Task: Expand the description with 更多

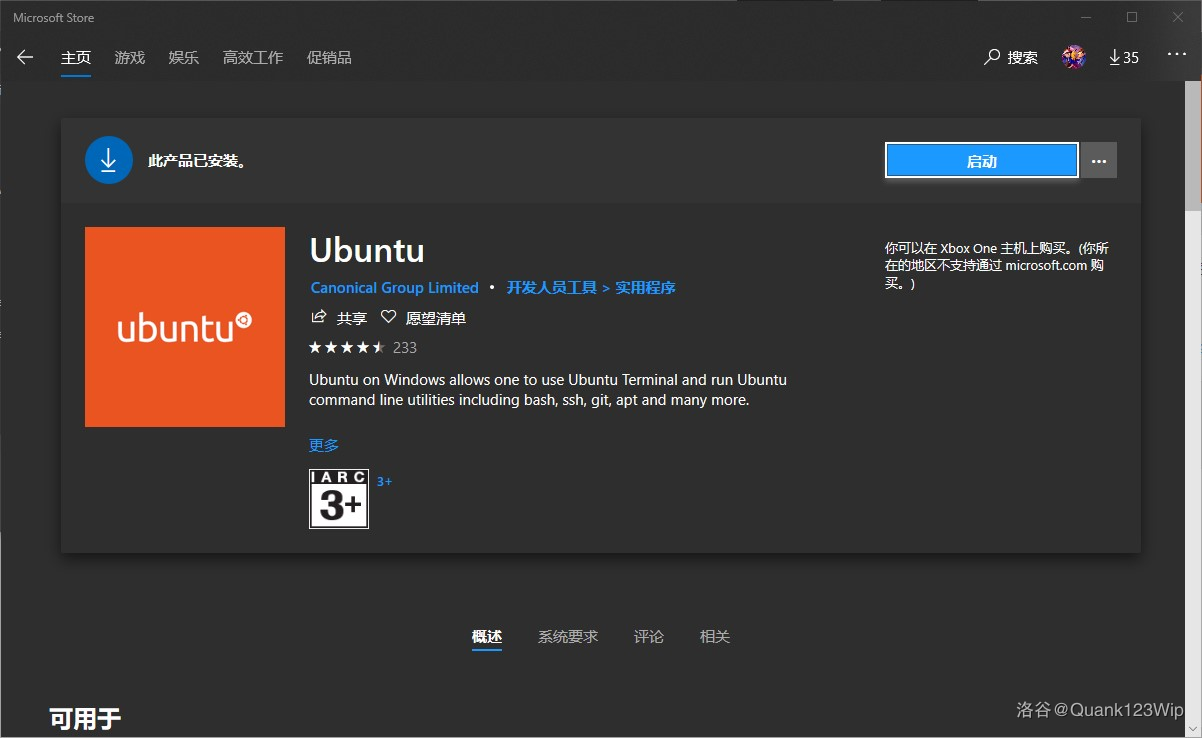Action: [323, 445]
